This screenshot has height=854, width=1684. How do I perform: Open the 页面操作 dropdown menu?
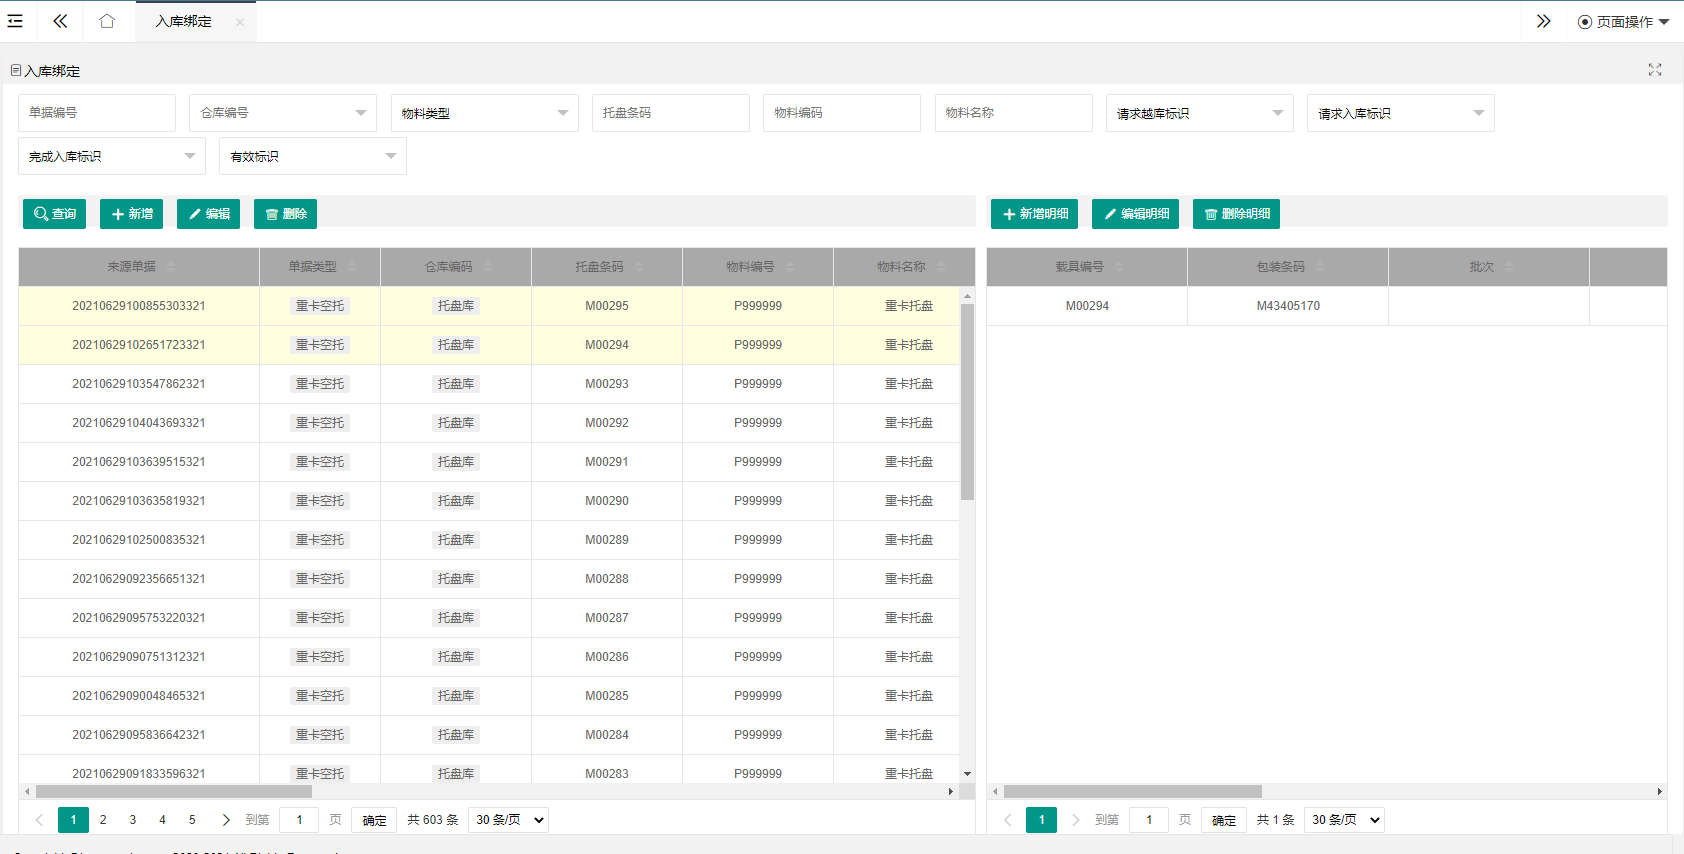click(x=1623, y=22)
